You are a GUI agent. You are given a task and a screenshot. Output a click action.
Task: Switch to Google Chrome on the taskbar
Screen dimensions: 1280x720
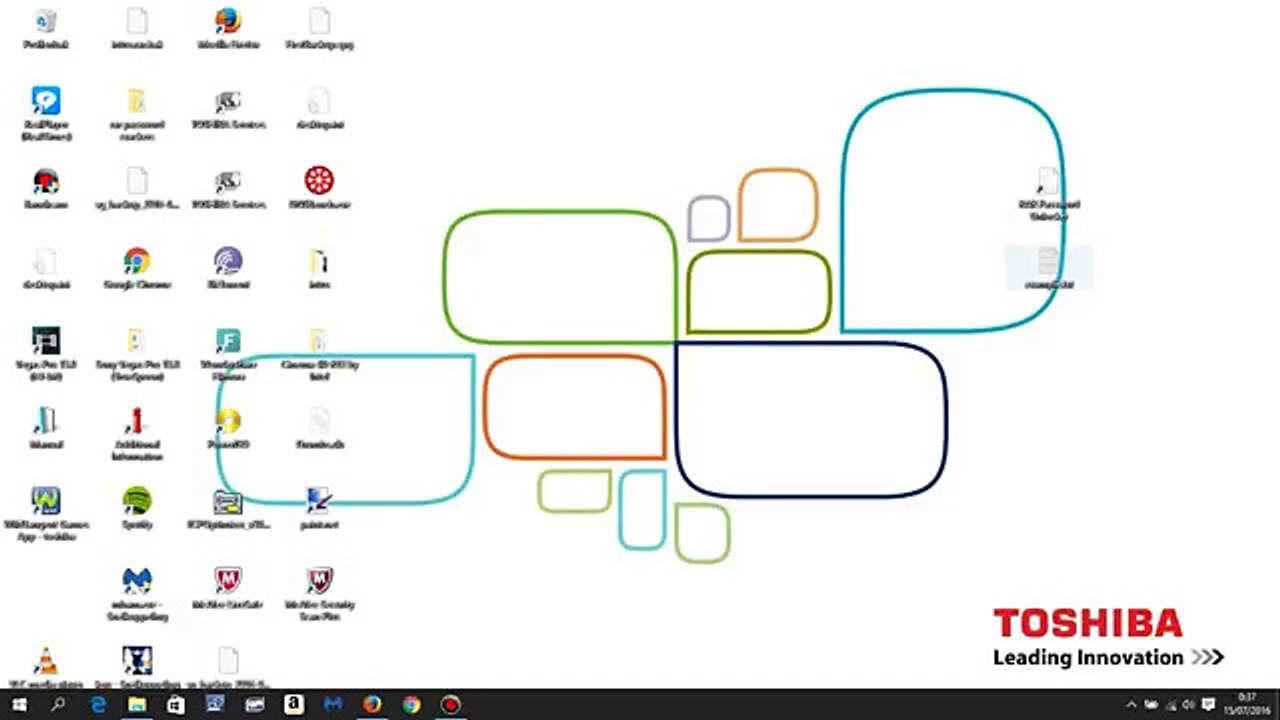(x=411, y=705)
